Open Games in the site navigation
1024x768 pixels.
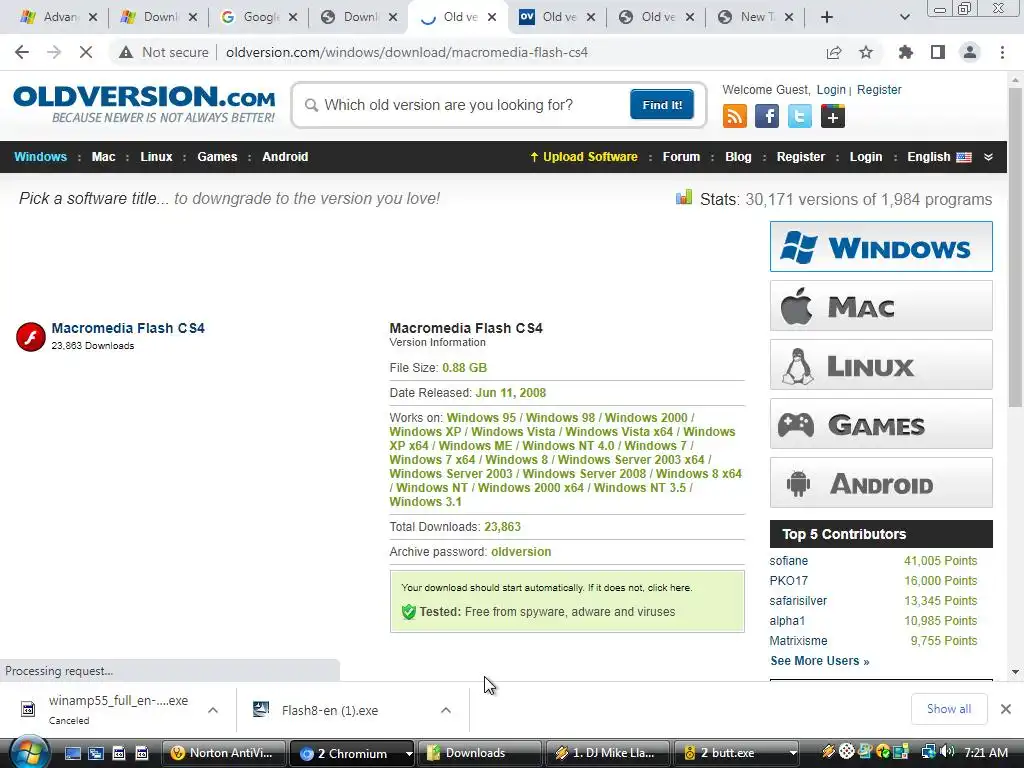click(x=217, y=157)
